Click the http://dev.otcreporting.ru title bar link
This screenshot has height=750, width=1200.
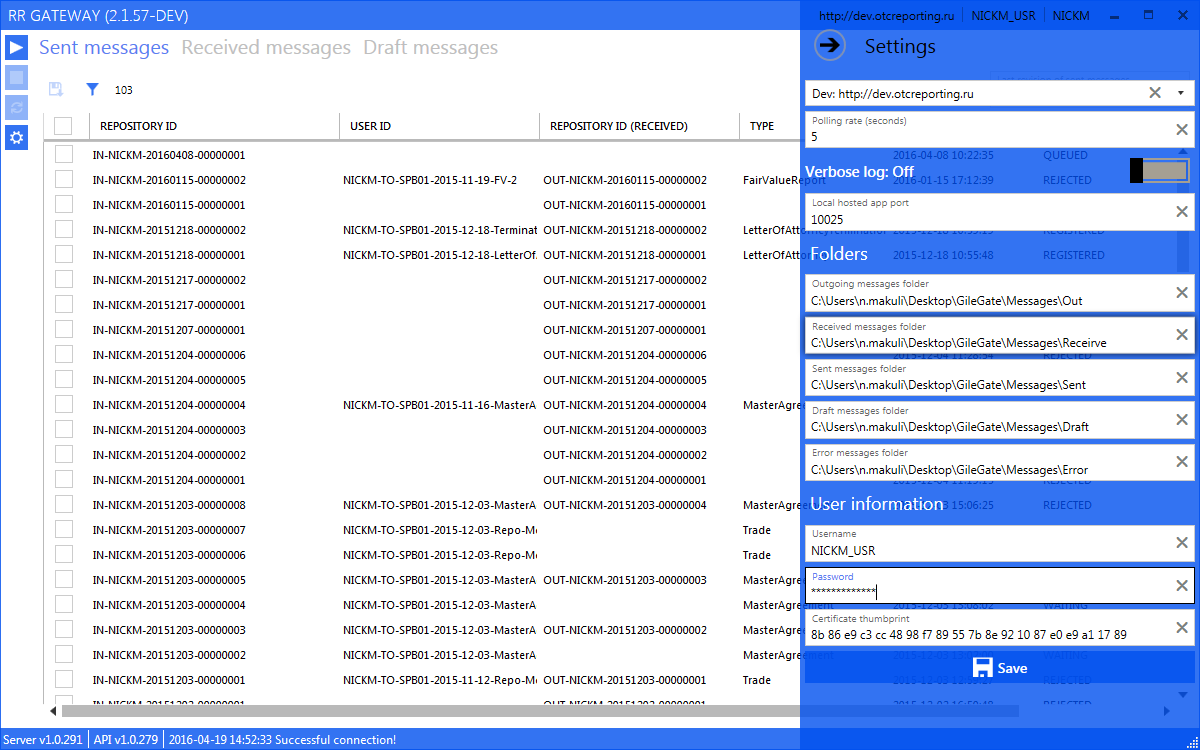pyautogui.click(x=886, y=16)
